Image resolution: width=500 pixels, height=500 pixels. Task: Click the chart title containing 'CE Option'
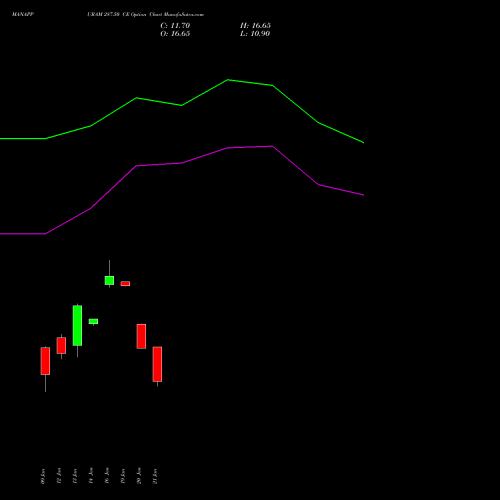(x=145, y=15)
